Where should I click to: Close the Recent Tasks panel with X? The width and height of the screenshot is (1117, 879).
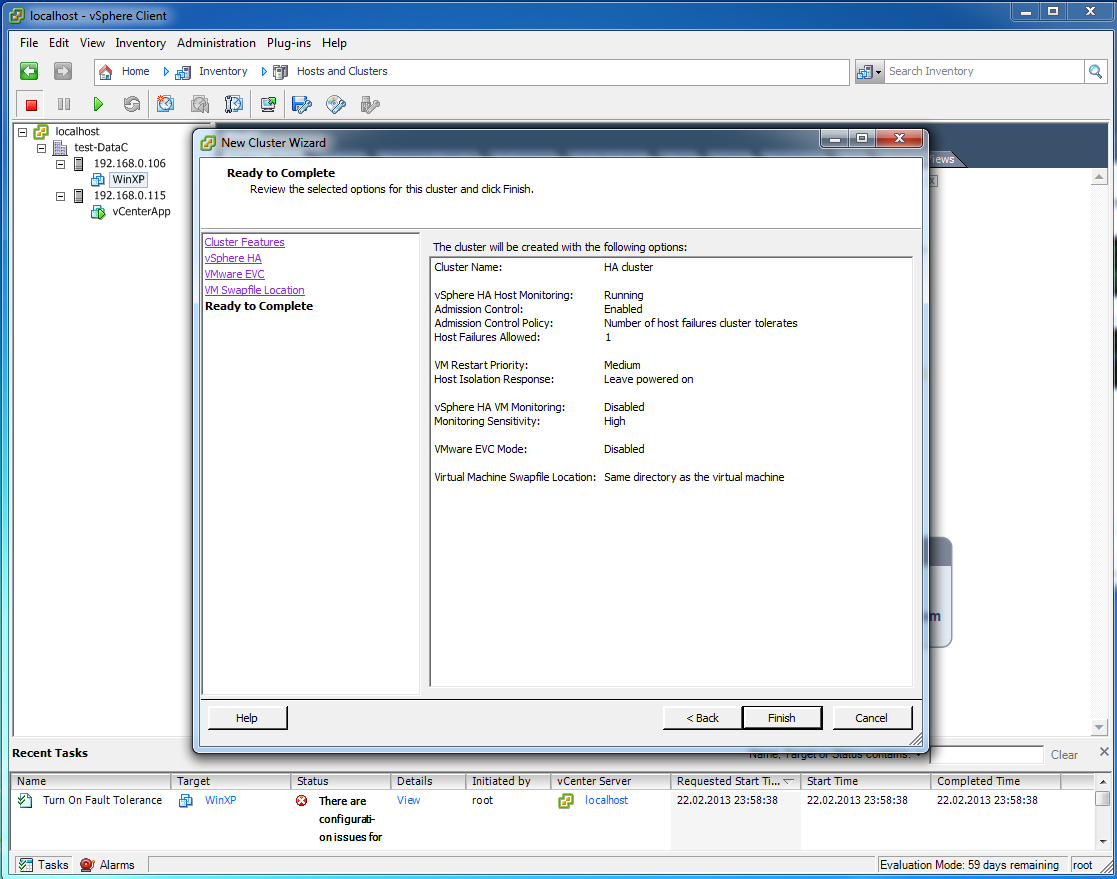pos(1103,751)
